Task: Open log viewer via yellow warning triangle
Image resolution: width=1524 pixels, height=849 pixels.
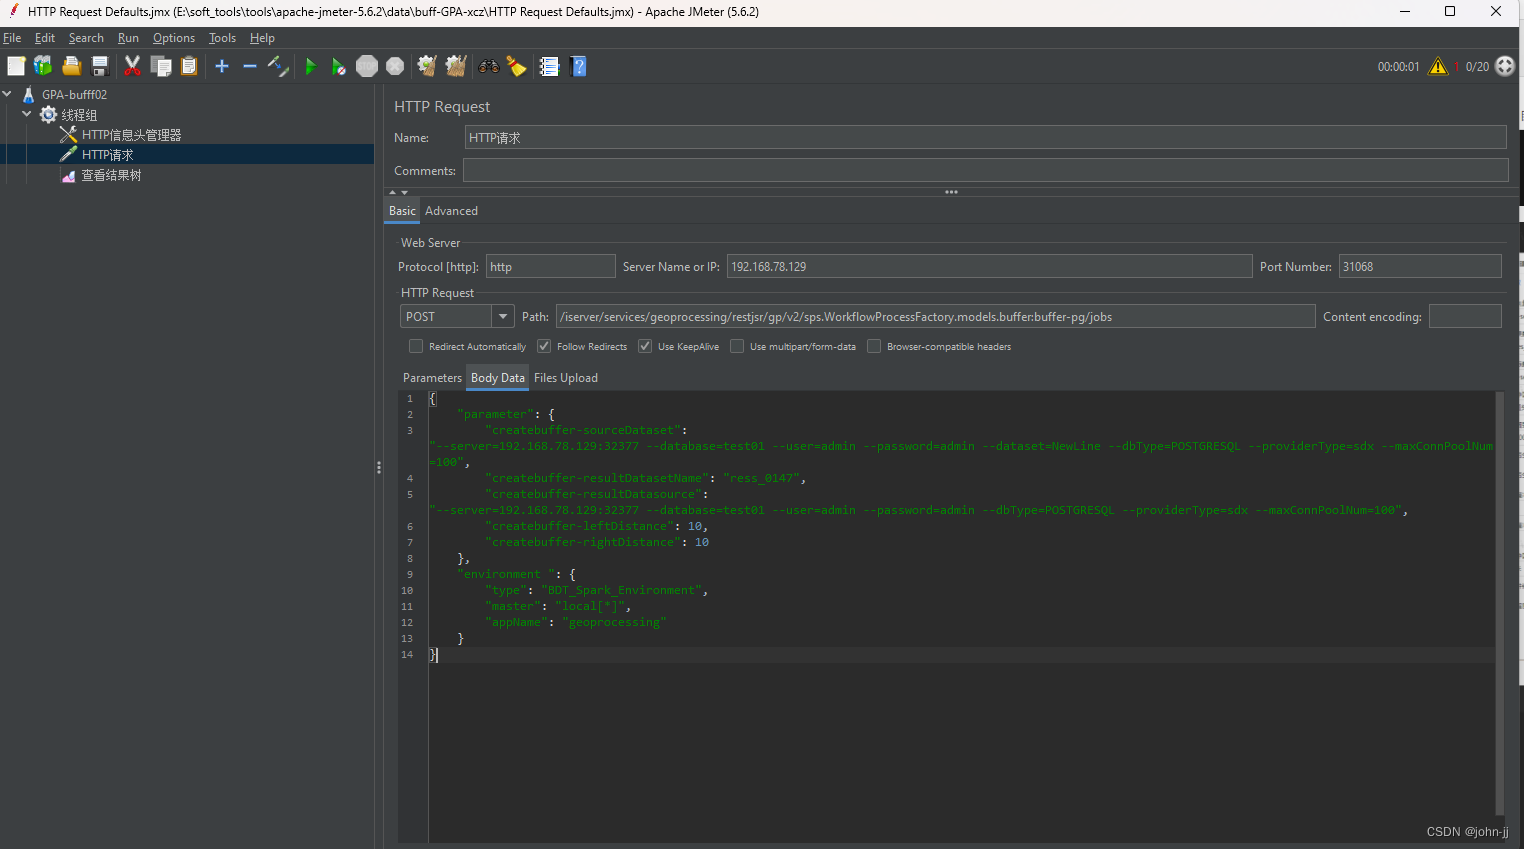Action: [1438, 66]
